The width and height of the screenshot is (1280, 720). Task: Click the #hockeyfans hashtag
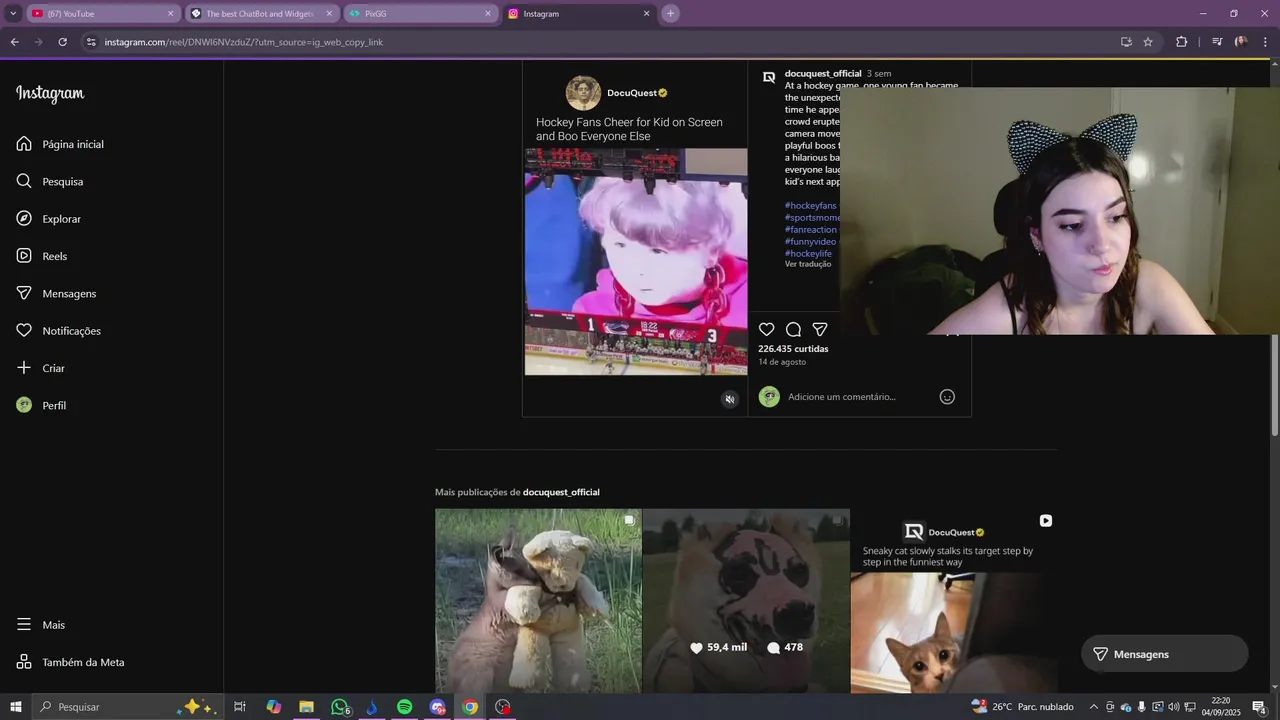811,206
